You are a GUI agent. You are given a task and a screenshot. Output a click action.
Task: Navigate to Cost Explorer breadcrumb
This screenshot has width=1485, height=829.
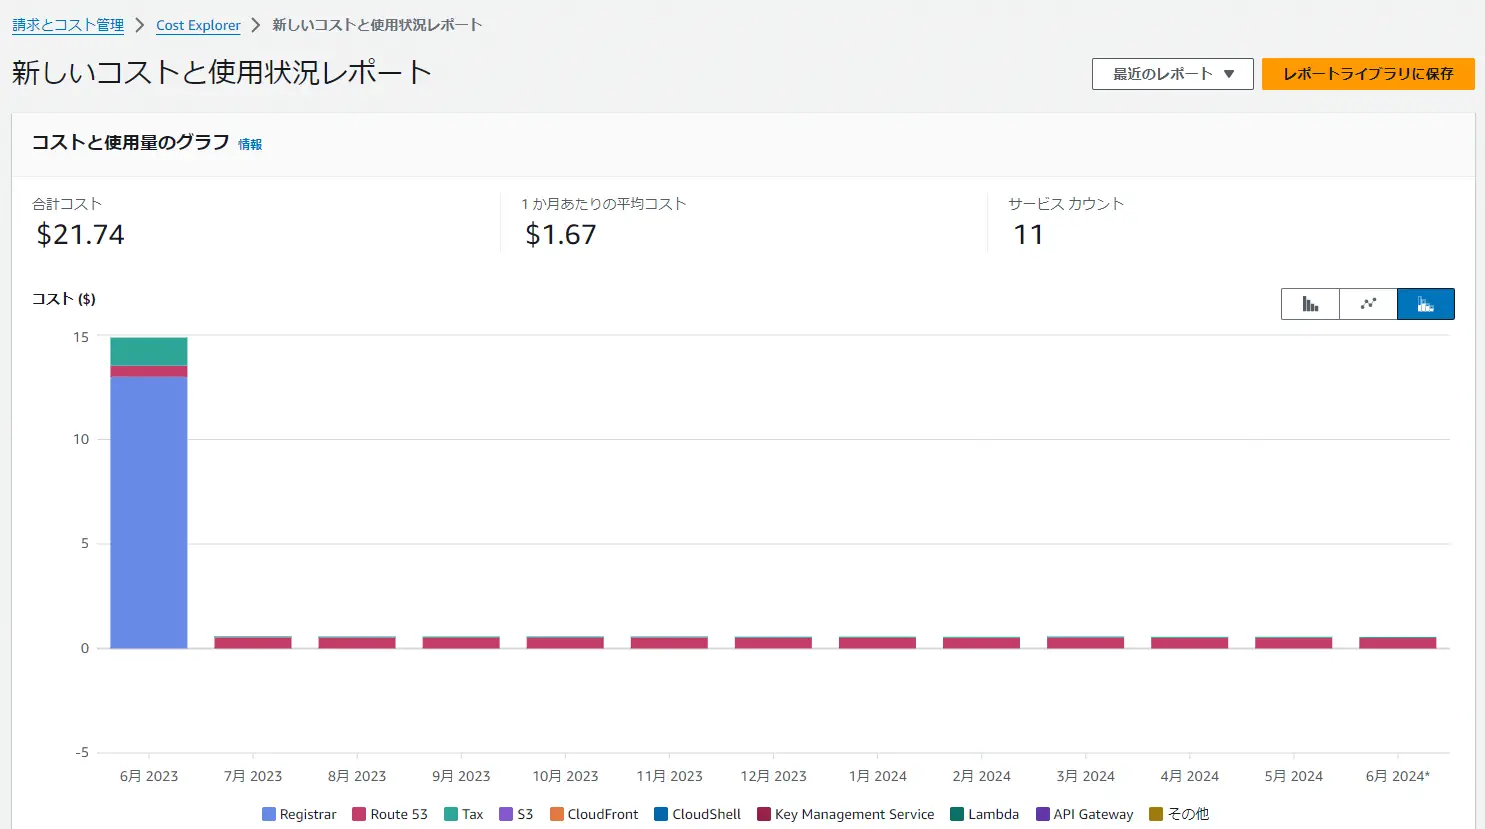pos(198,25)
